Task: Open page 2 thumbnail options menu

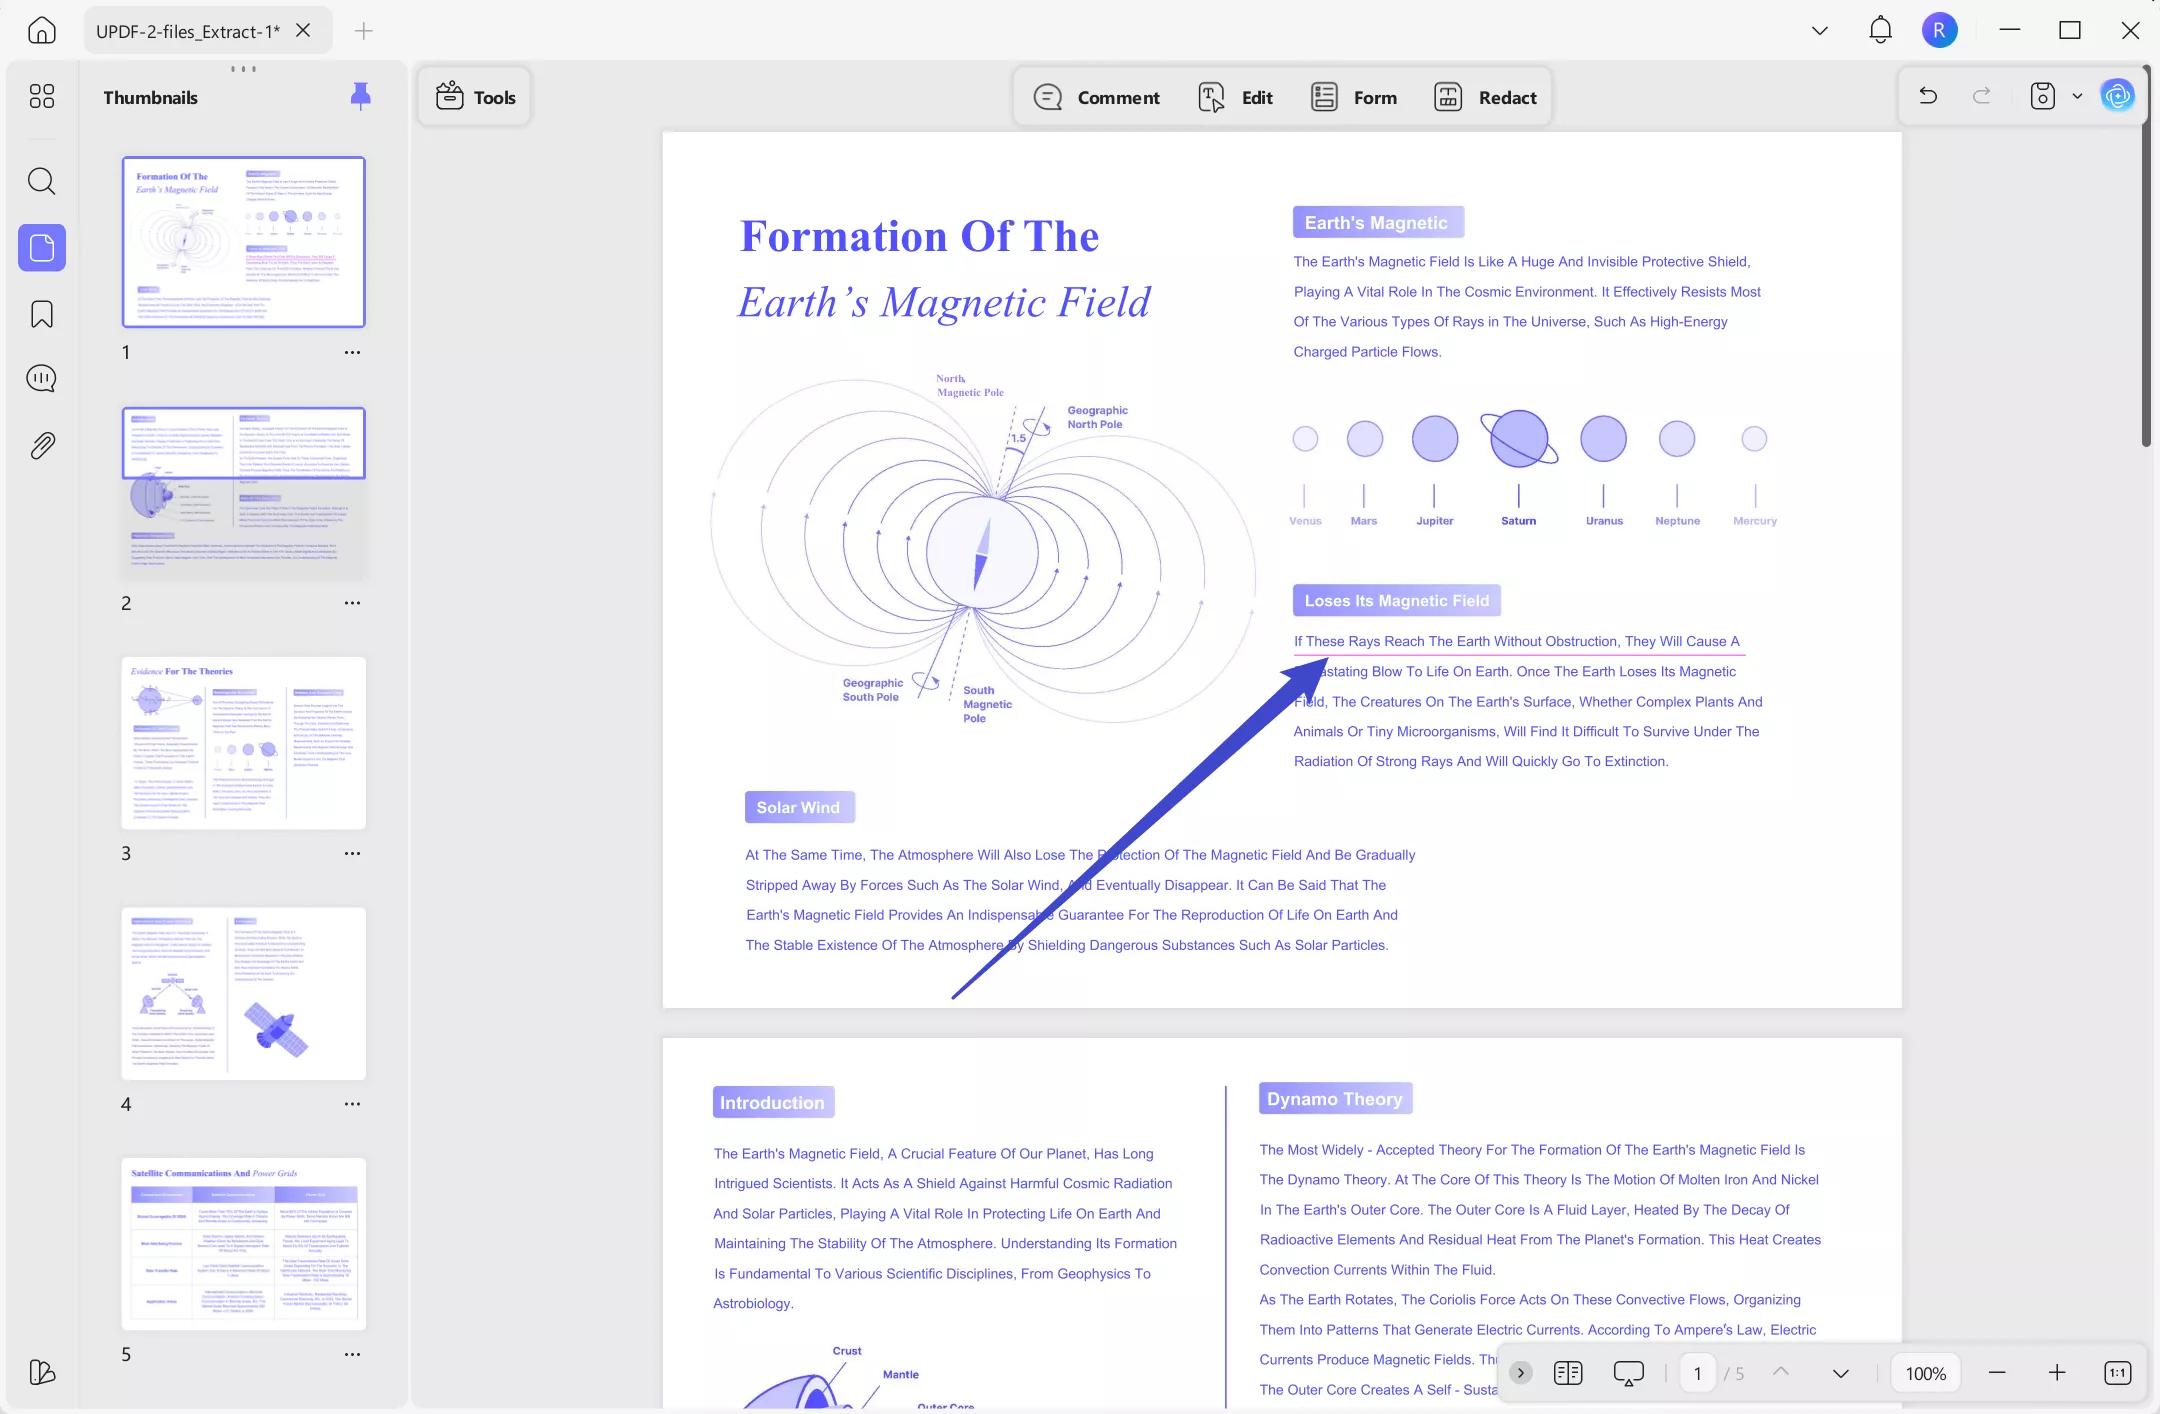Action: [352, 603]
